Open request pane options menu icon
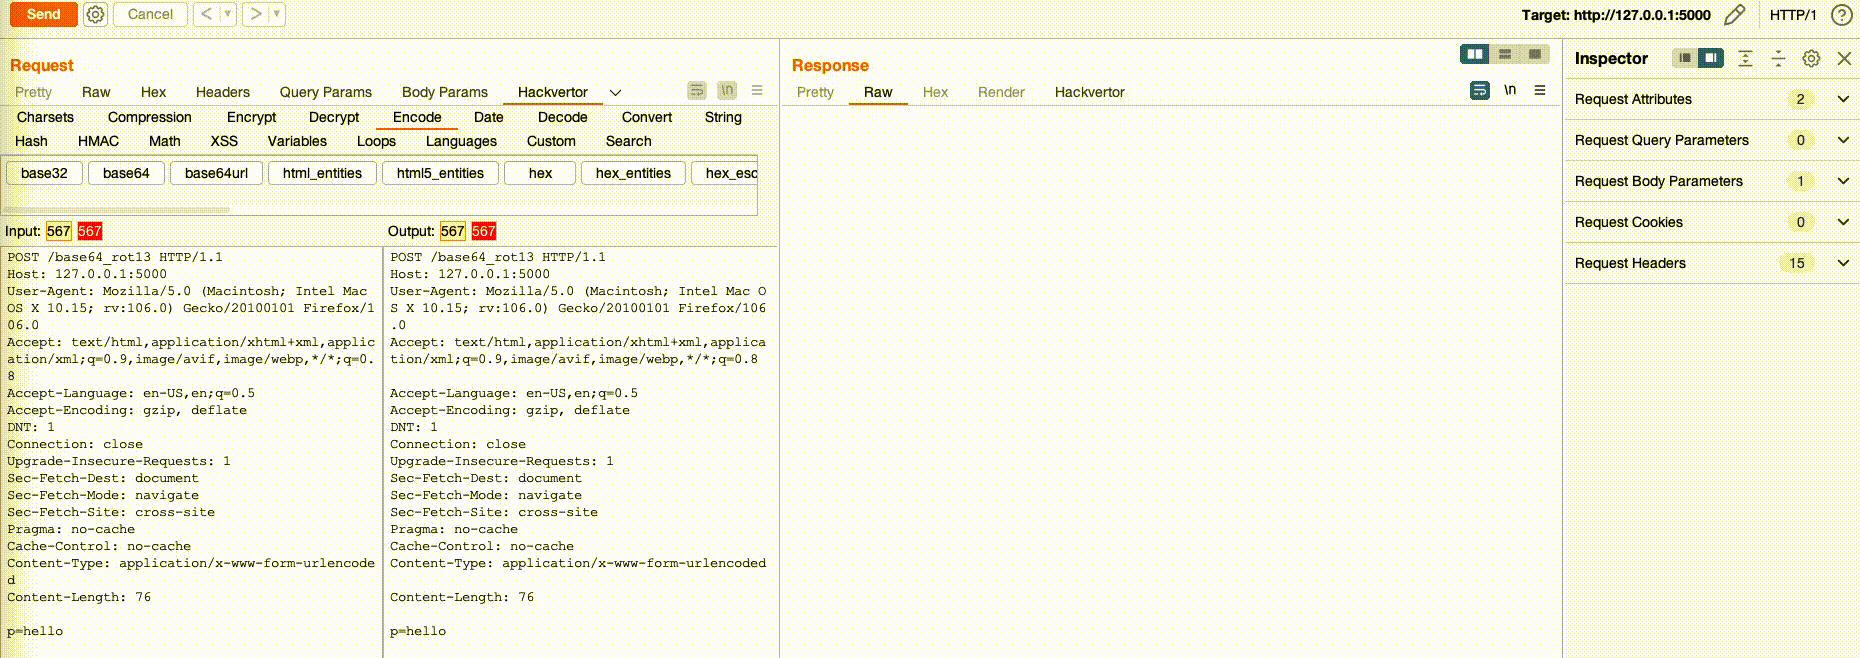 point(757,90)
